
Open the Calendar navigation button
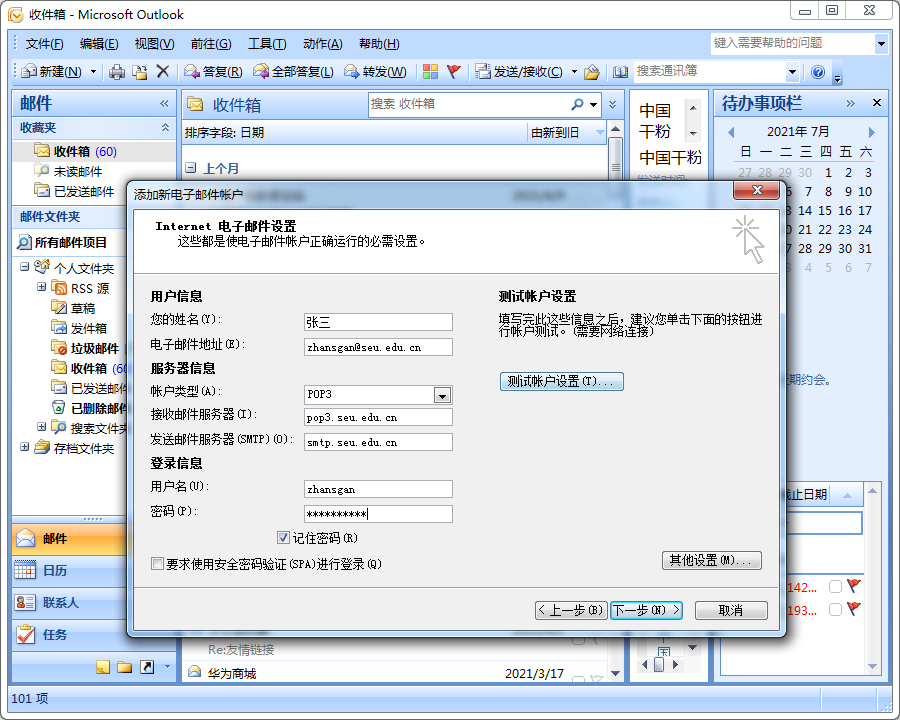[69, 571]
